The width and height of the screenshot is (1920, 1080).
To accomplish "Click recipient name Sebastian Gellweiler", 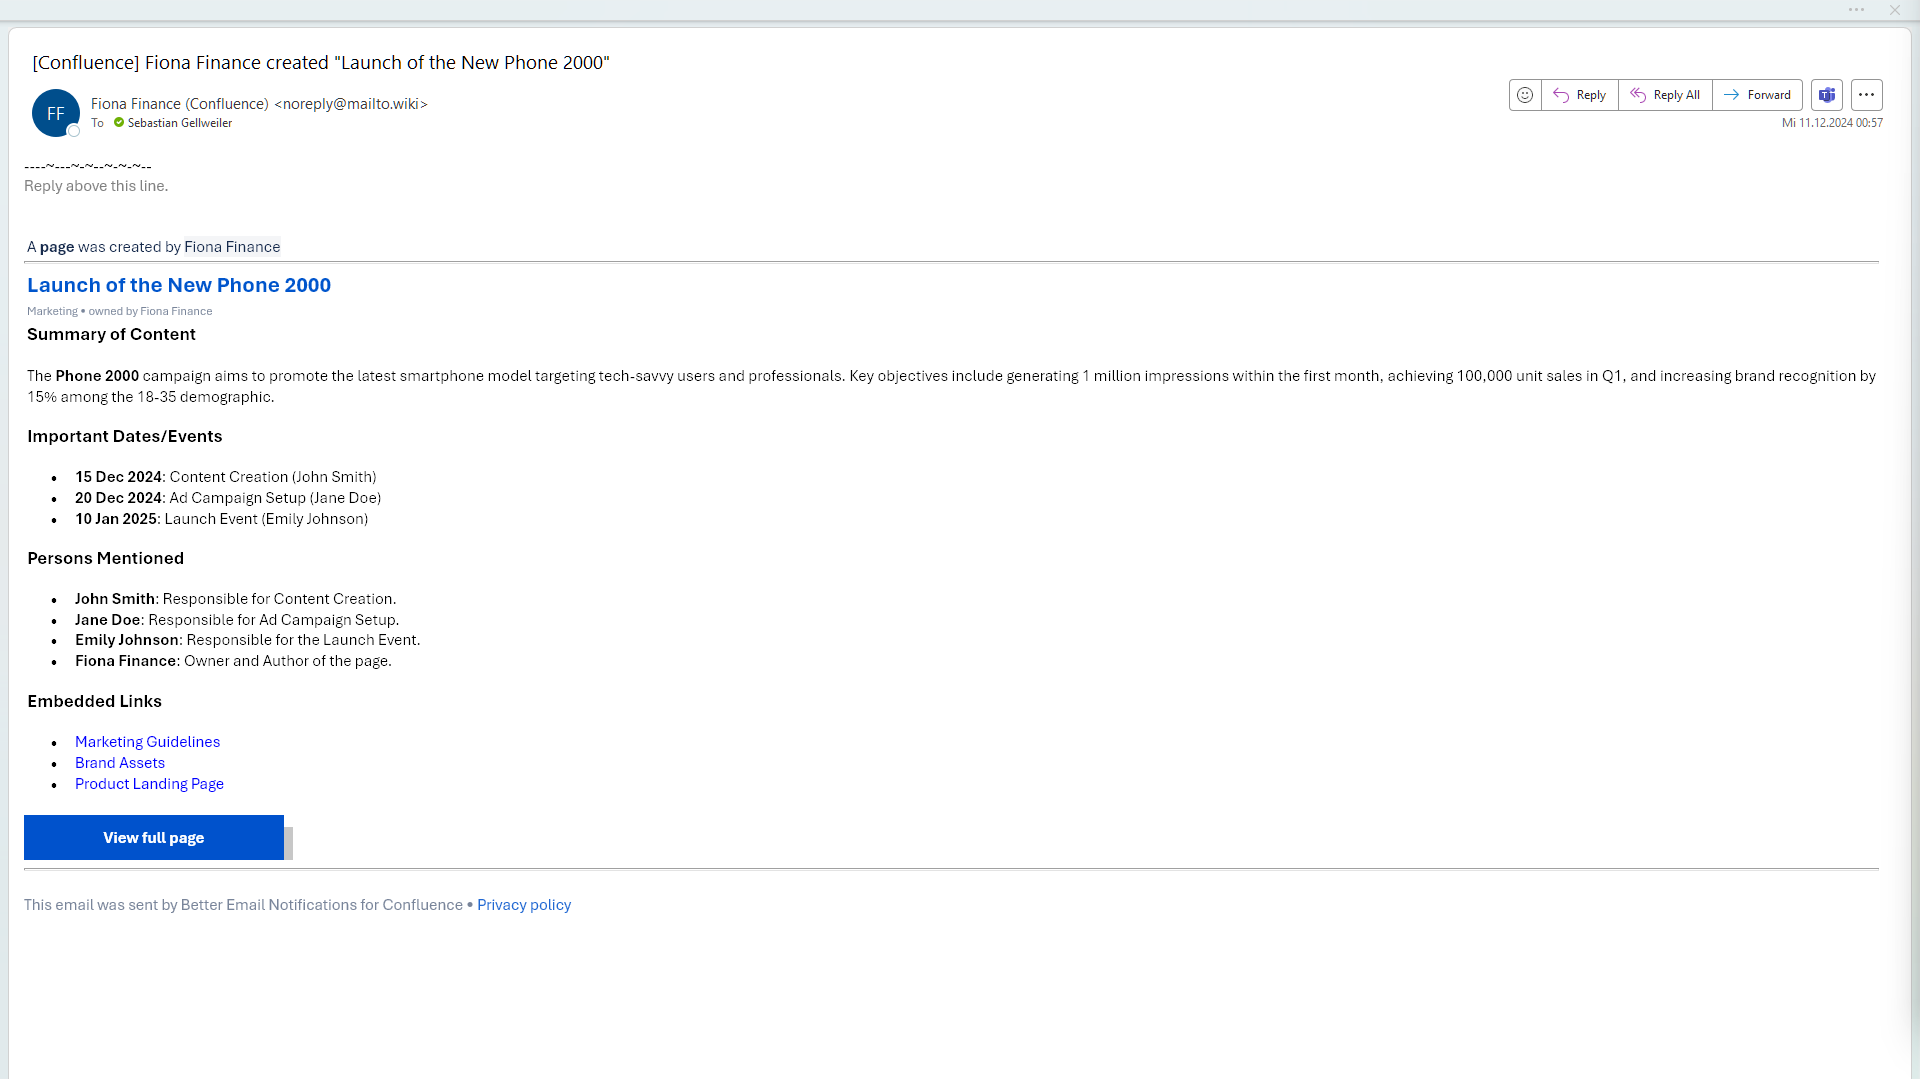I will click(180, 123).
